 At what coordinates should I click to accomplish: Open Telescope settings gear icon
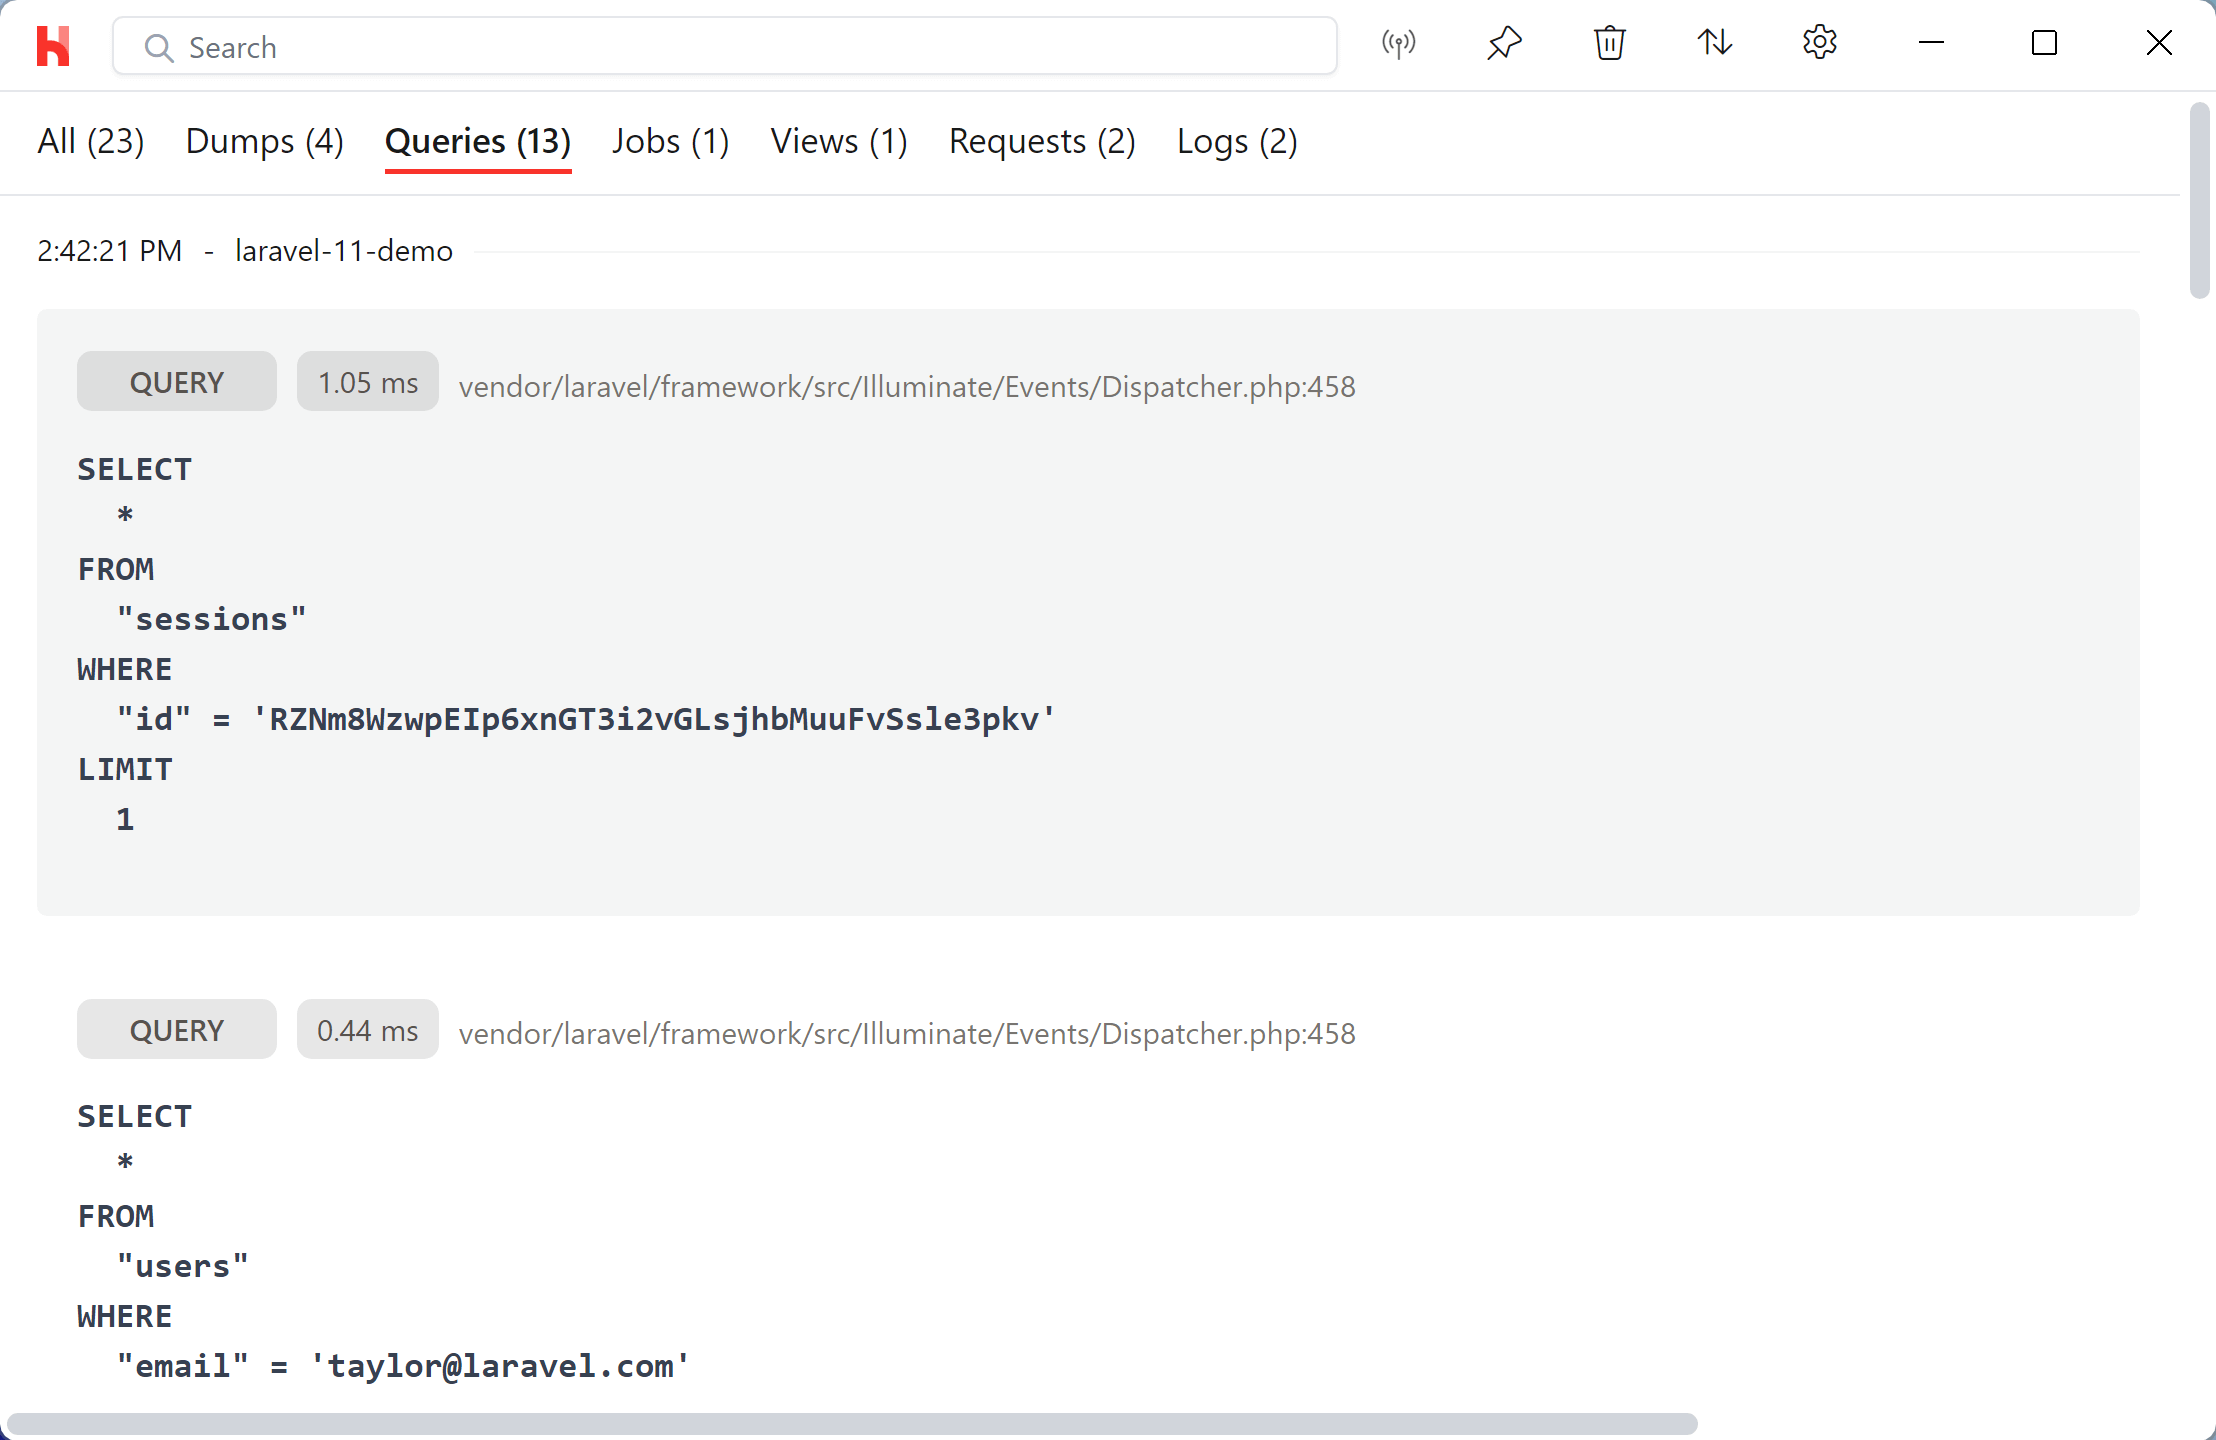click(1820, 44)
